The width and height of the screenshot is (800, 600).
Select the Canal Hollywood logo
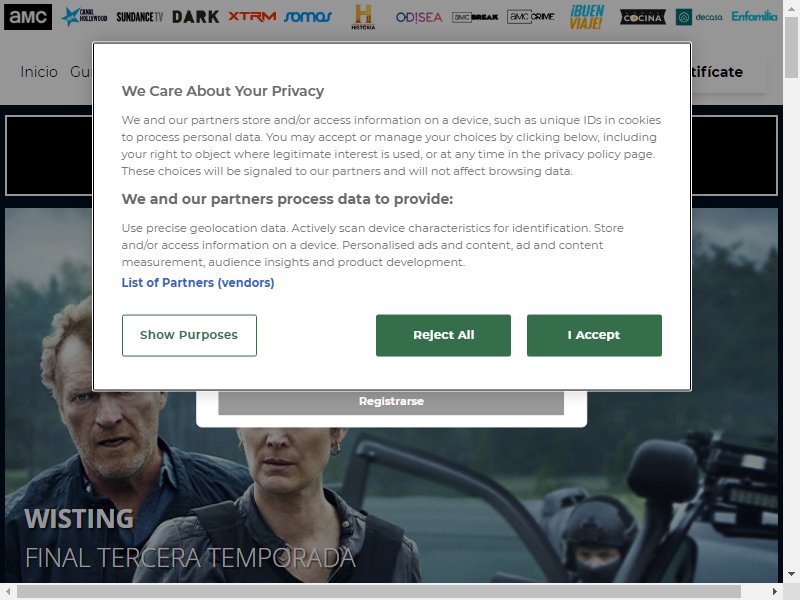(84, 17)
